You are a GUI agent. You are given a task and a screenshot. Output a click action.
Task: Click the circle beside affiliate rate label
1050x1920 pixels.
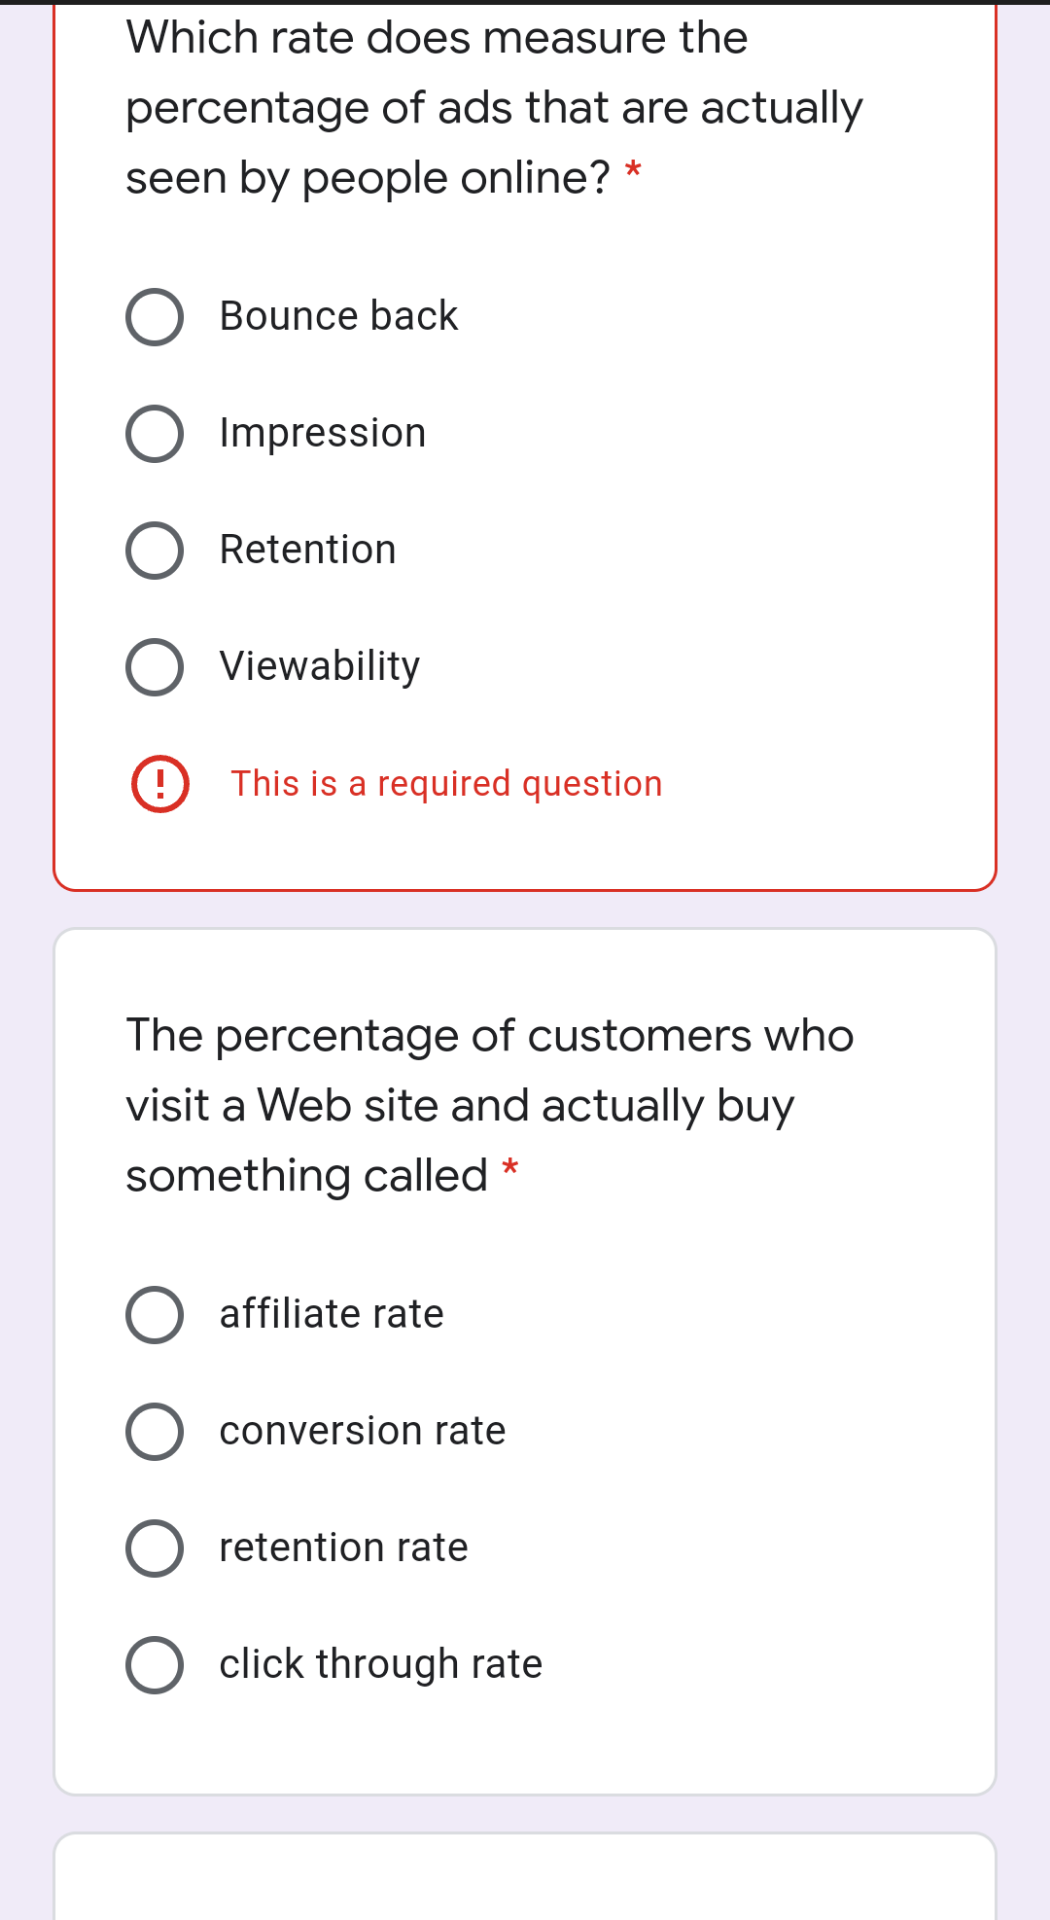[155, 1315]
